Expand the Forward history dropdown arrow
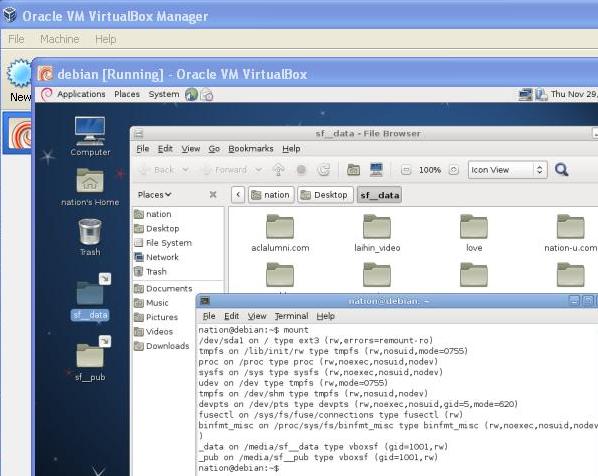598x476 pixels. (x=259, y=169)
